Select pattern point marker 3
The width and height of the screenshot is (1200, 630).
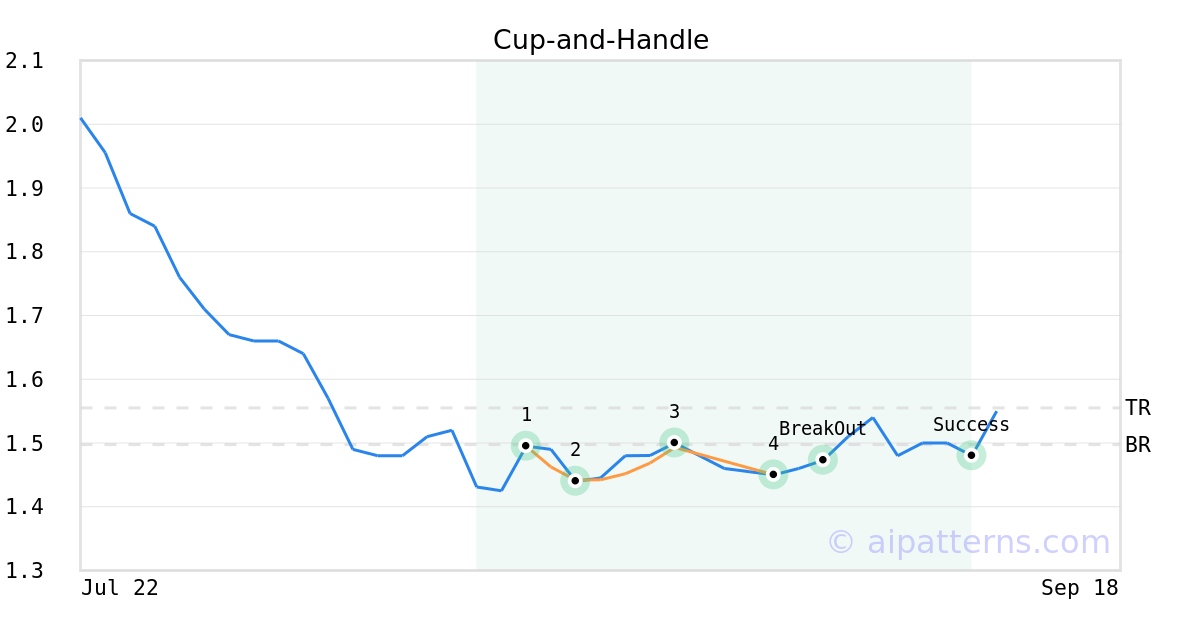tap(674, 442)
